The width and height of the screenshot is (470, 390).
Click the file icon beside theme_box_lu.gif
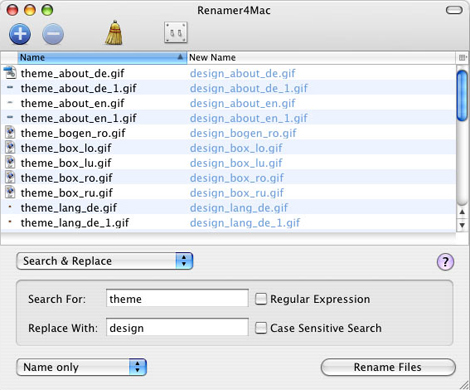[10, 163]
